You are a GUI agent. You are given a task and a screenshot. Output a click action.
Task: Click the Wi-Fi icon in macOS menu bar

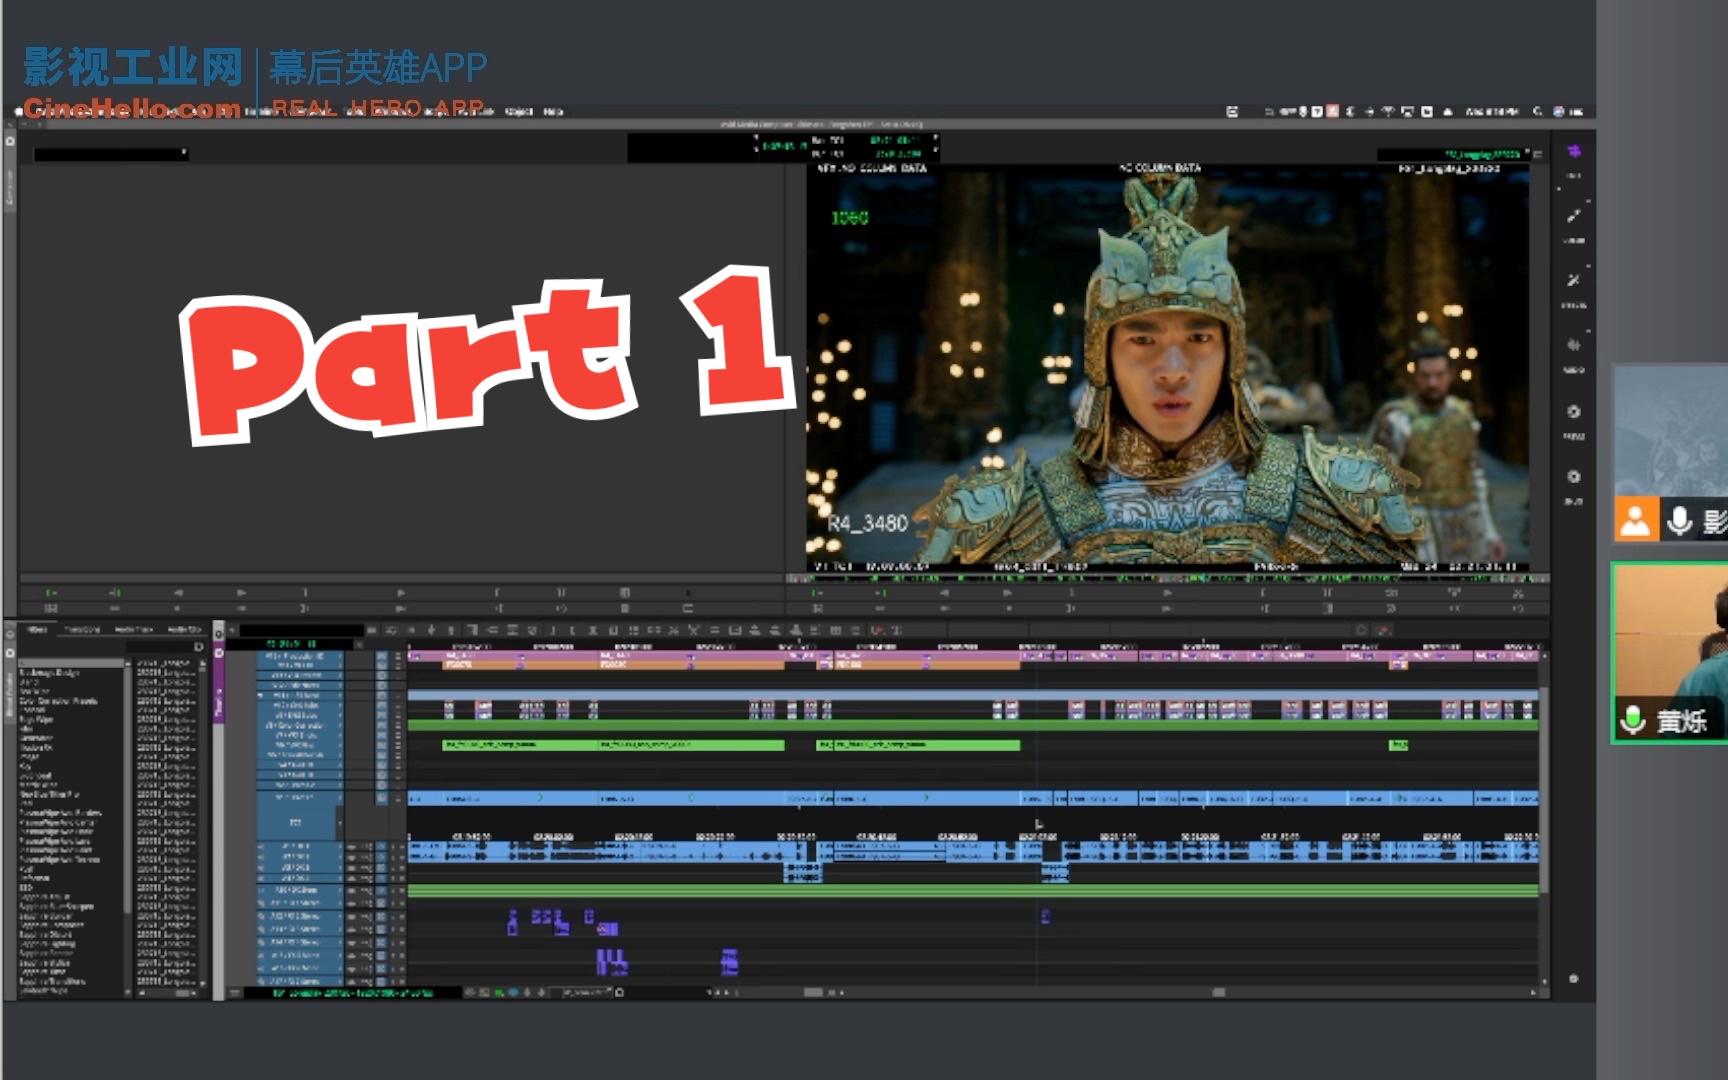click(1388, 111)
